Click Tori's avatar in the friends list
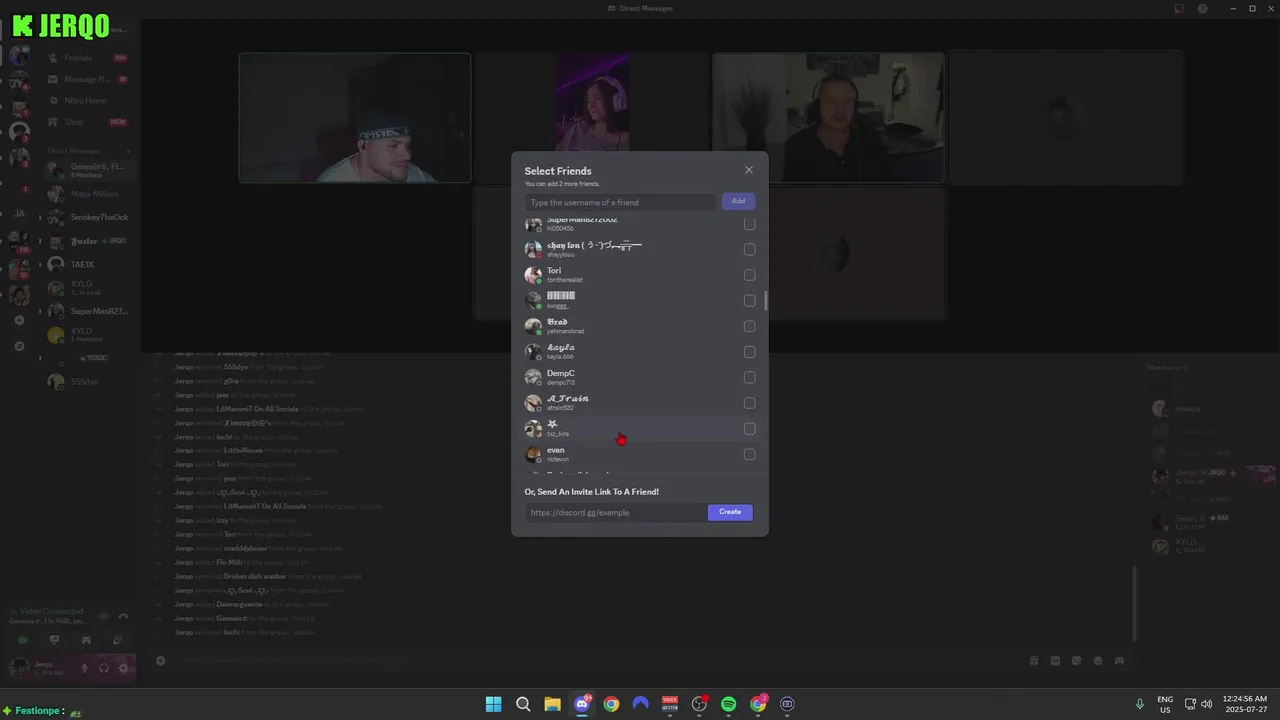This screenshot has width=1280, height=720. [533, 275]
